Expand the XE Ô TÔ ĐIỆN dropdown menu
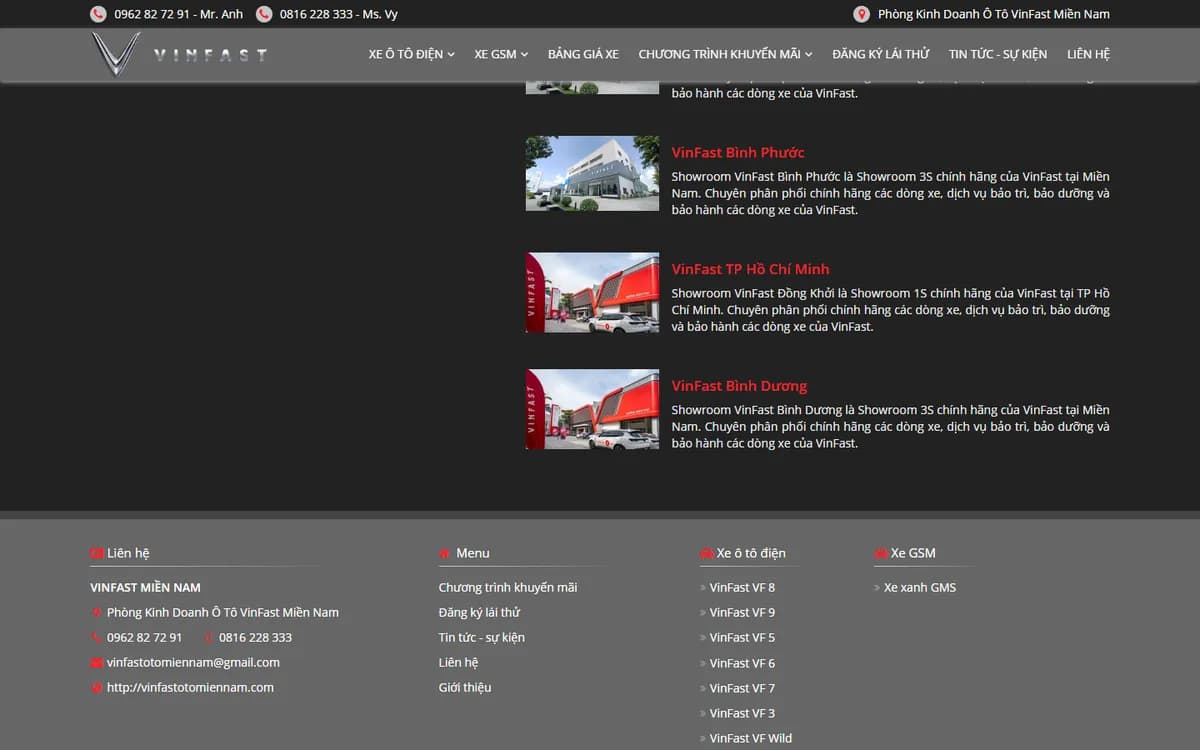This screenshot has height=750, width=1200. tap(411, 54)
